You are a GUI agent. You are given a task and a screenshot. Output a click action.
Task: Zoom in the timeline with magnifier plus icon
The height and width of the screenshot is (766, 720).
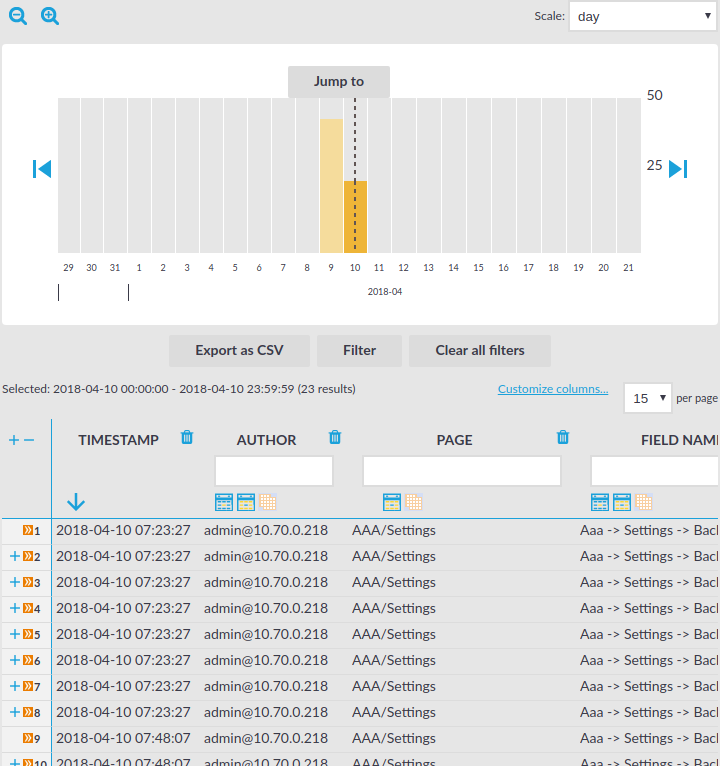coord(50,16)
